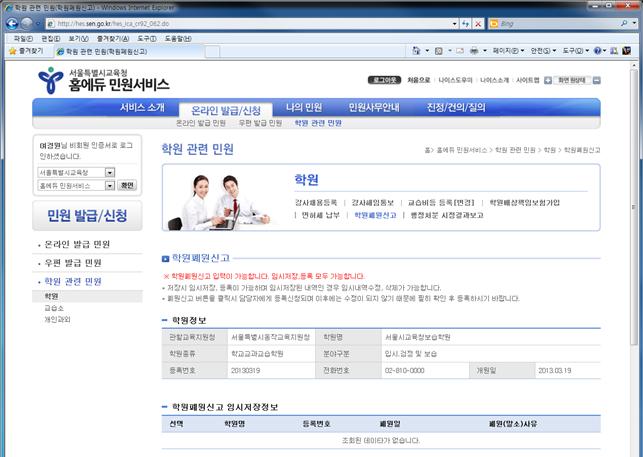Click the printer icon in IE toolbar

coord(473,50)
